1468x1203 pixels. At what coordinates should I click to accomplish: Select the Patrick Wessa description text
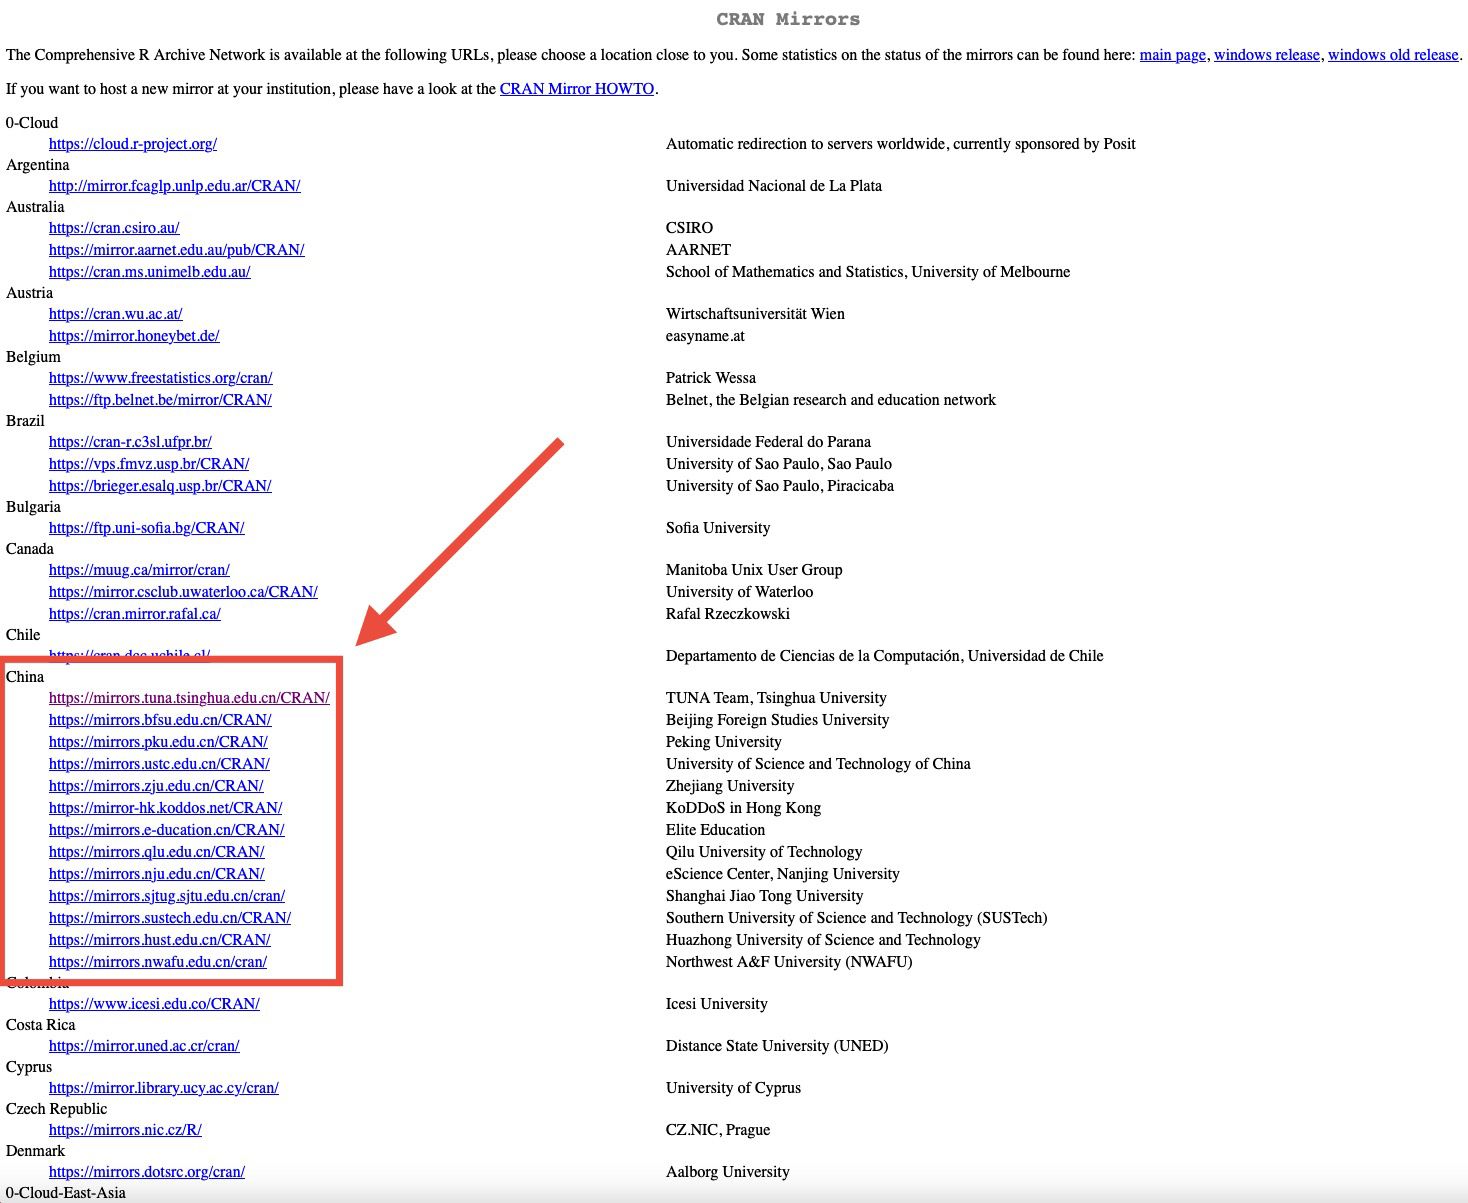711,378
